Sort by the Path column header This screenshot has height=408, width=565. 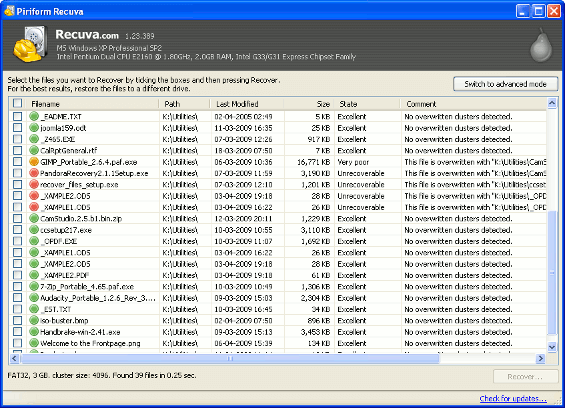coord(184,104)
